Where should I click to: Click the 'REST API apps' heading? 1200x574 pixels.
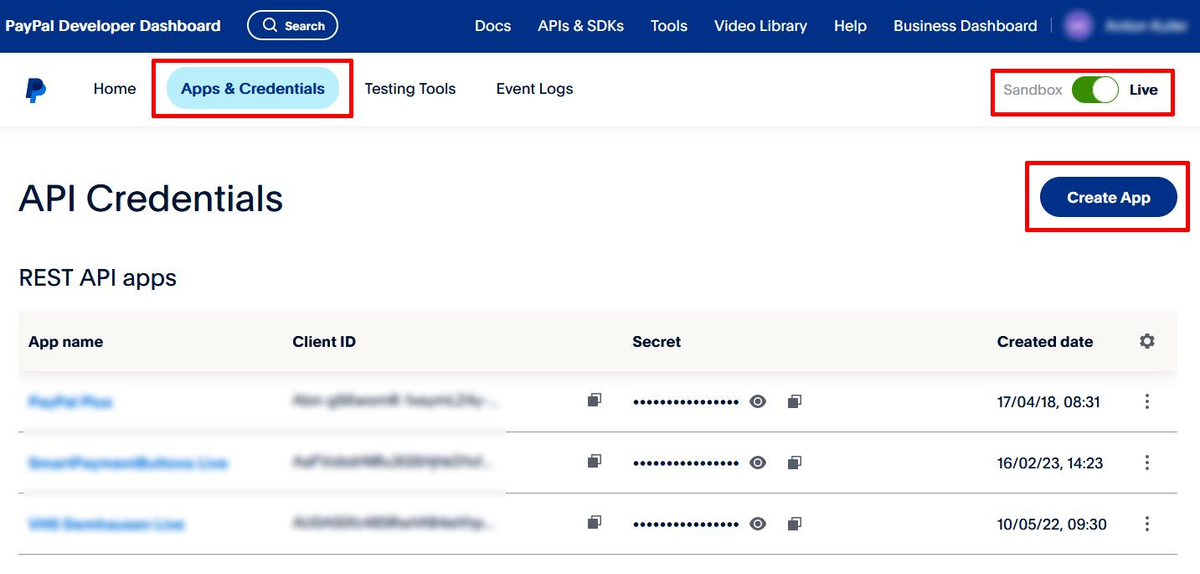98,277
